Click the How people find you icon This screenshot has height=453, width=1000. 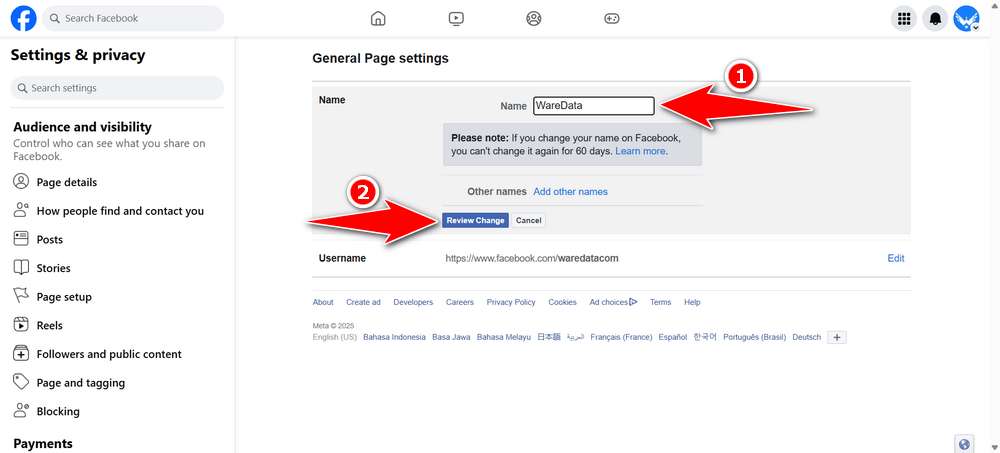click(21, 211)
